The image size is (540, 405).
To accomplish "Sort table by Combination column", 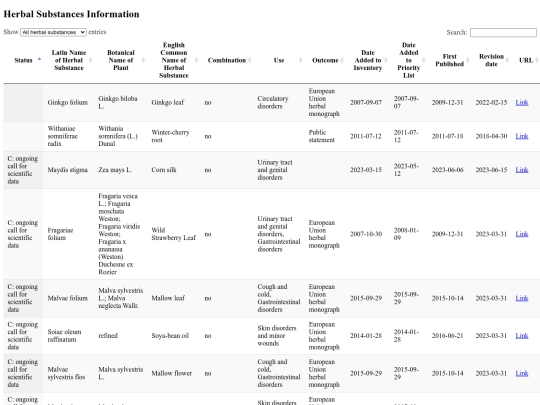I will tap(227, 60).
